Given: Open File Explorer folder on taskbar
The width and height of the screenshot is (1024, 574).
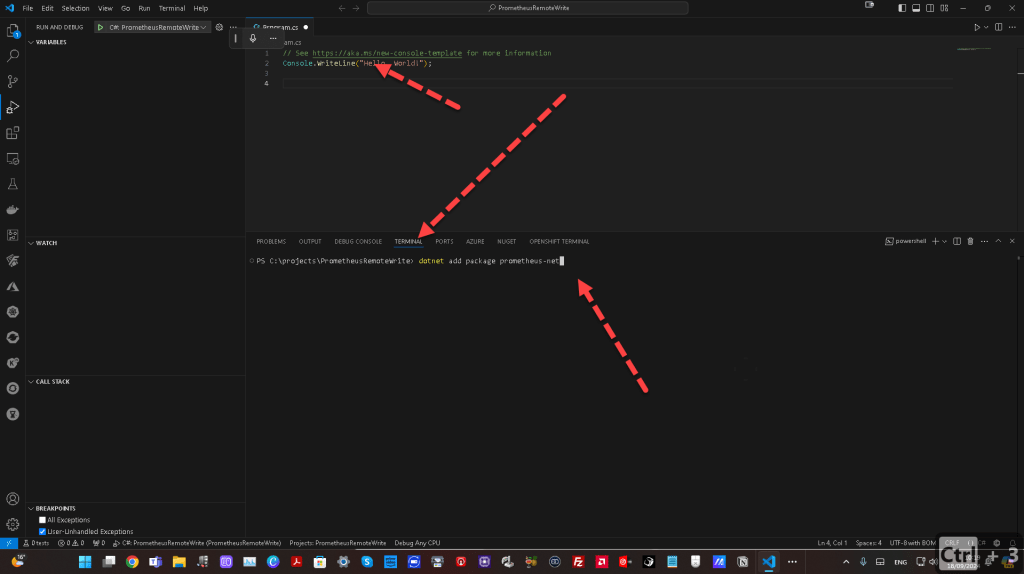Looking at the screenshot, I should pyautogui.click(x=179, y=562).
